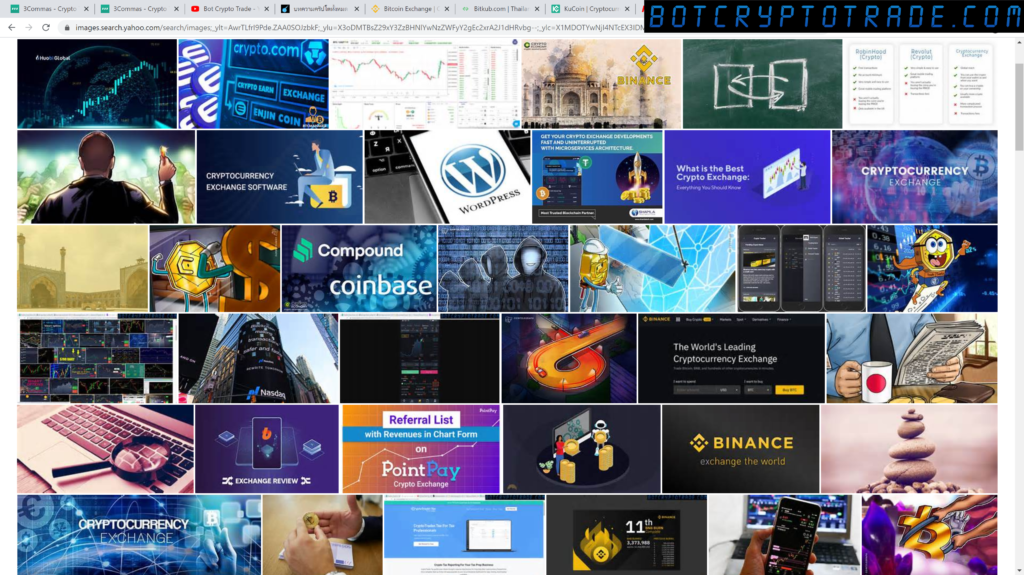Open the Robinhood Revolut comparison image
Image resolution: width=1024 pixels, height=575 pixels.
(x=921, y=84)
